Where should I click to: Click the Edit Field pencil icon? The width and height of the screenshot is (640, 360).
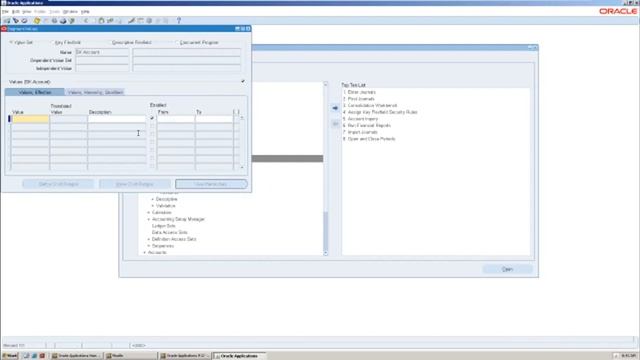tap(131, 20)
